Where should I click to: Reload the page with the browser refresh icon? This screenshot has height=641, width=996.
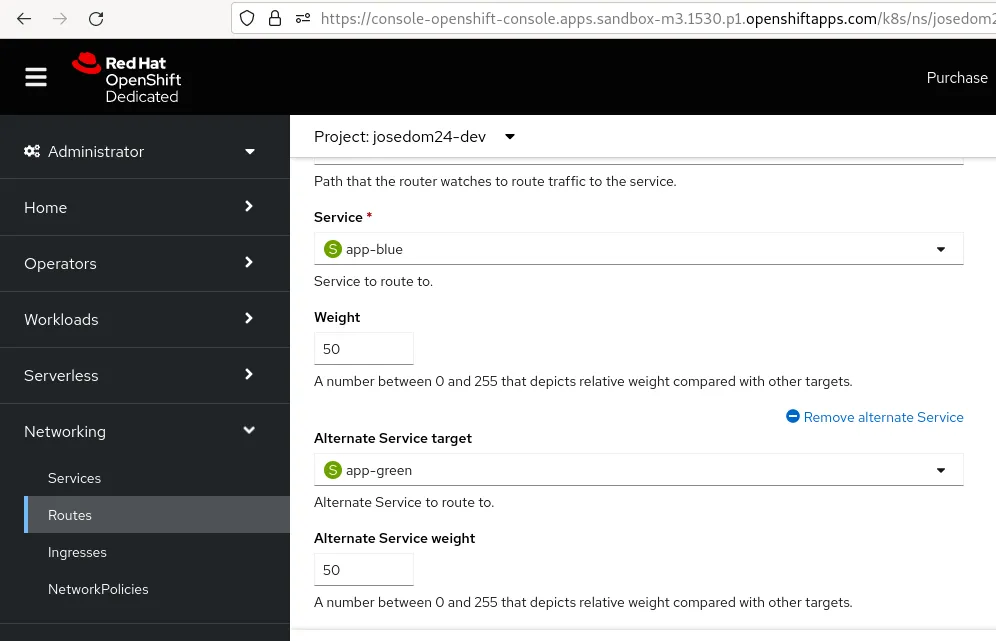click(96, 19)
